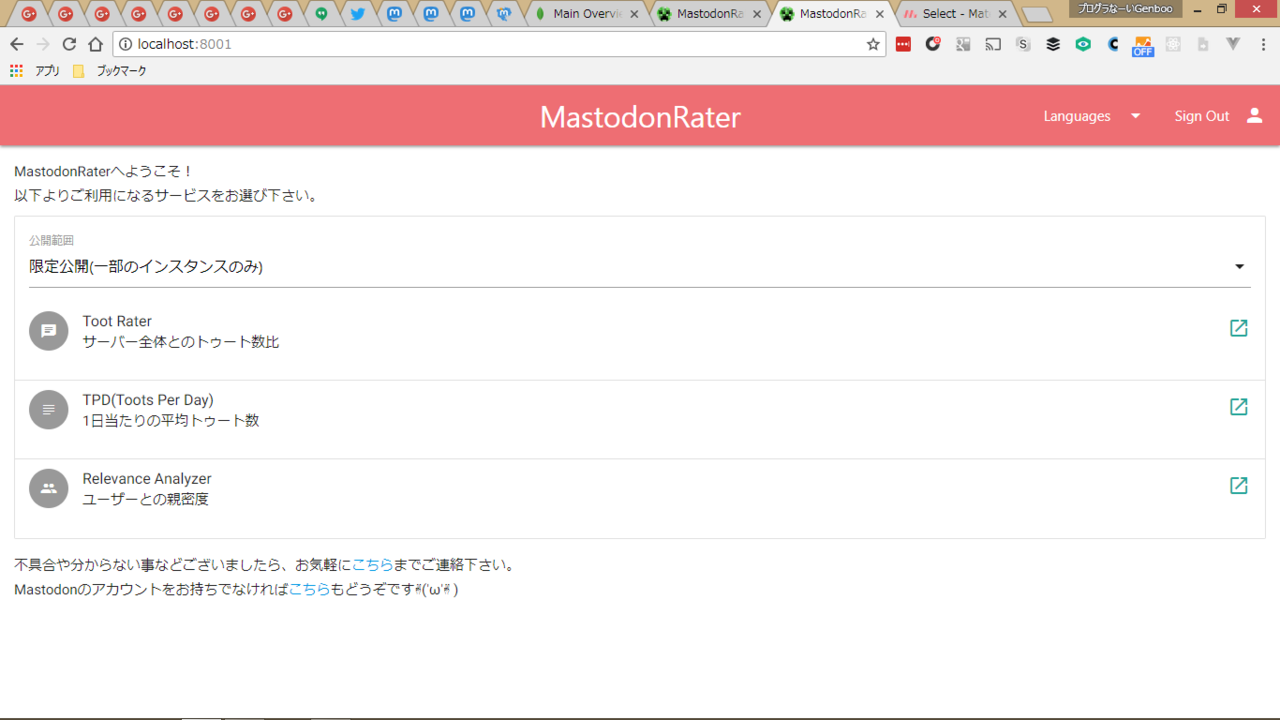Follow the こちら link in the contact sentence
The height and width of the screenshot is (720, 1280).
(x=373, y=565)
